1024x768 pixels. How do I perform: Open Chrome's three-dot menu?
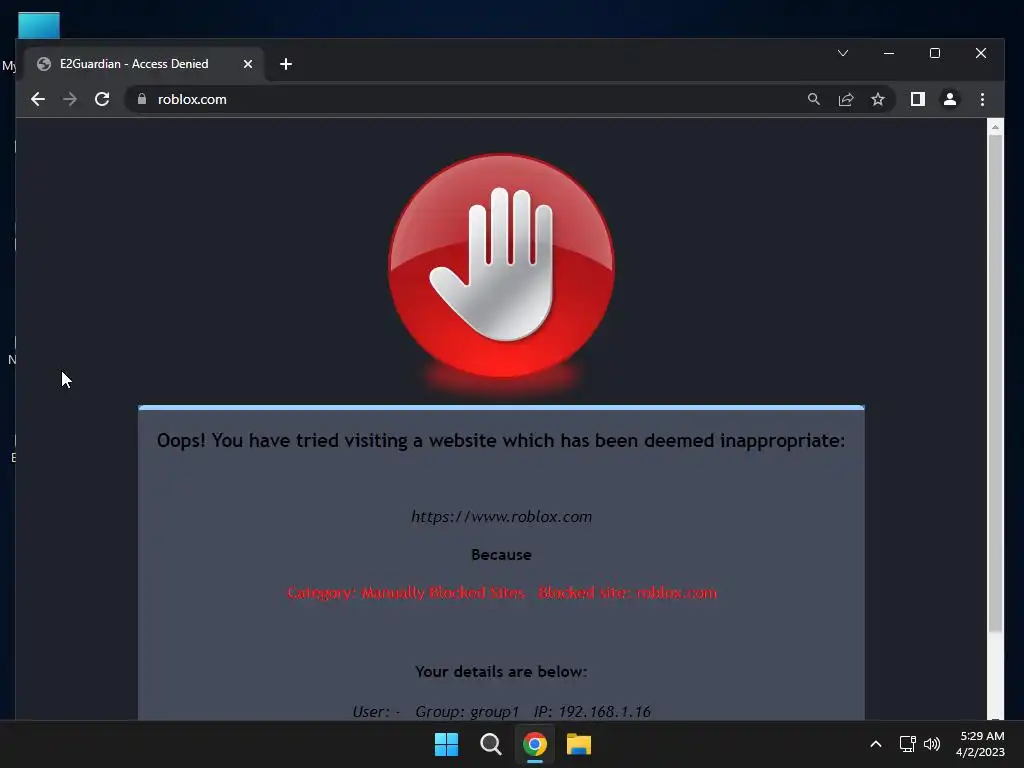click(x=982, y=99)
